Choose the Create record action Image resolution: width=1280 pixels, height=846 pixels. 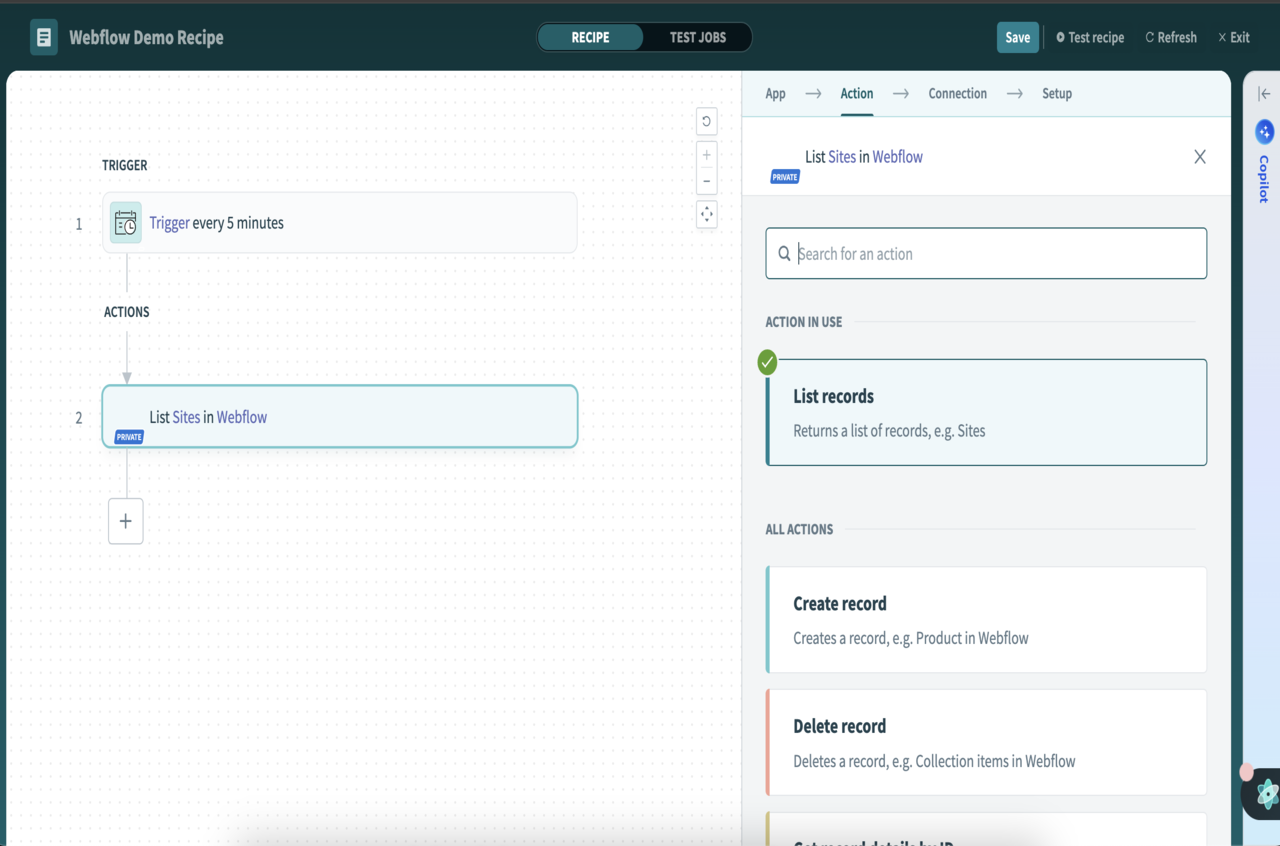(x=986, y=620)
